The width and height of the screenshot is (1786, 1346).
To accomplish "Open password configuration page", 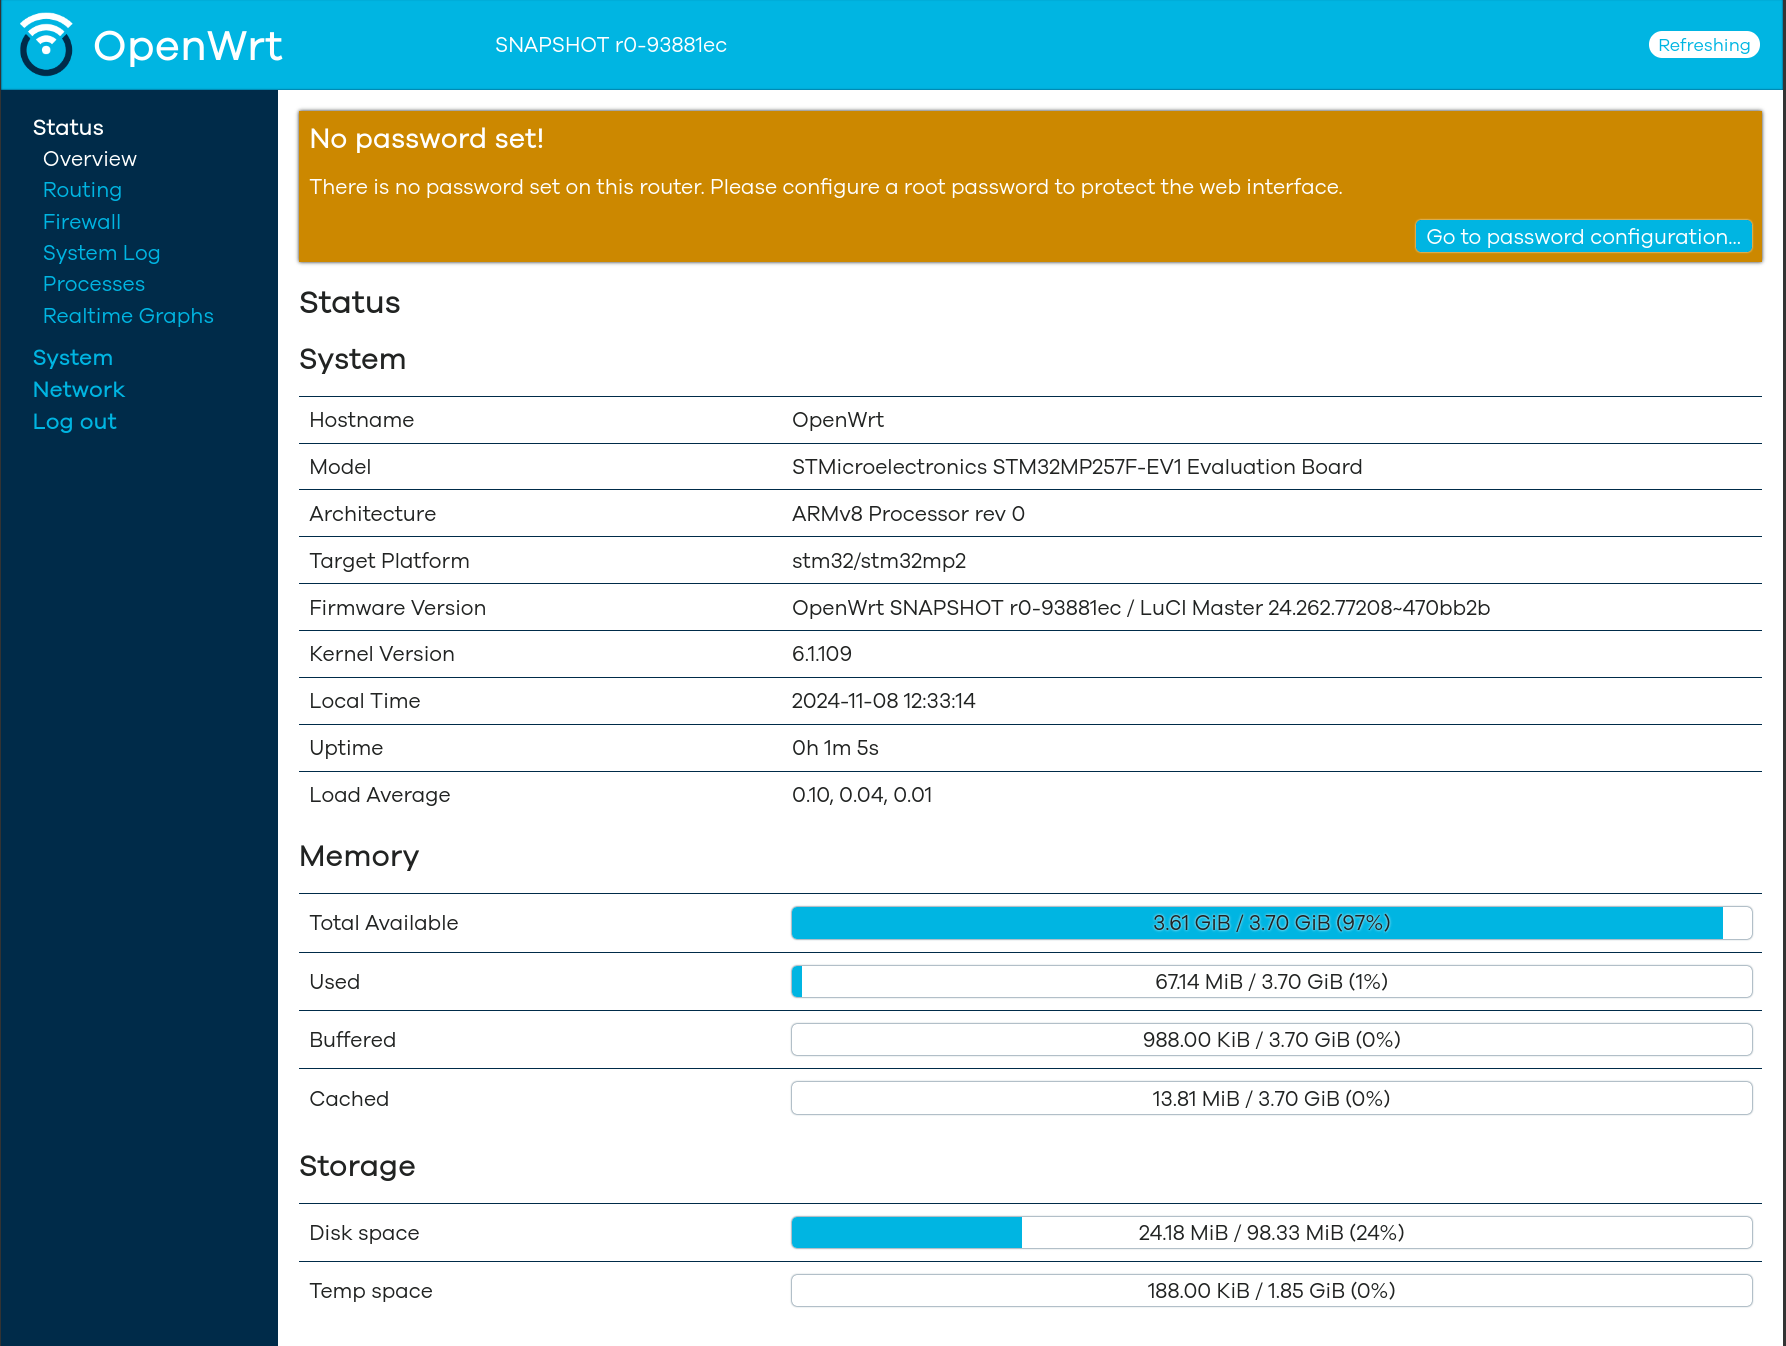I will [x=1583, y=237].
